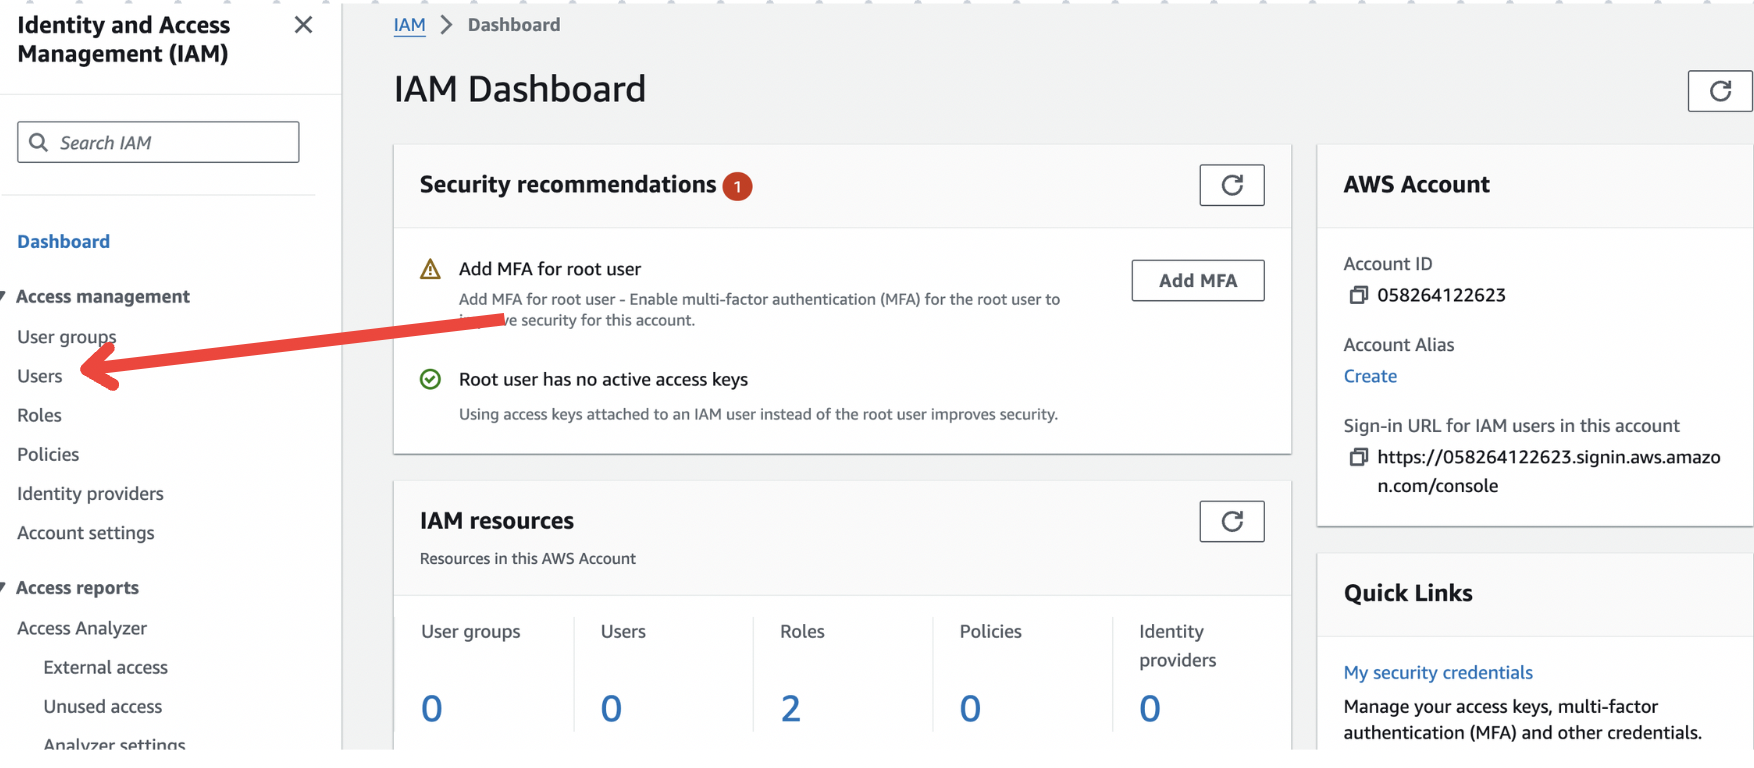1754x768 pixels.
Task: Click Create under Account Alias
Action: (1370, 376)
